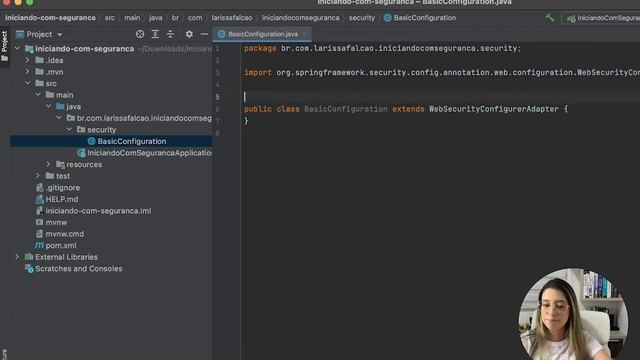Click the iniciandocomseguranca breadcrumb
640x360 pixels.
click(x=300, y=18)
